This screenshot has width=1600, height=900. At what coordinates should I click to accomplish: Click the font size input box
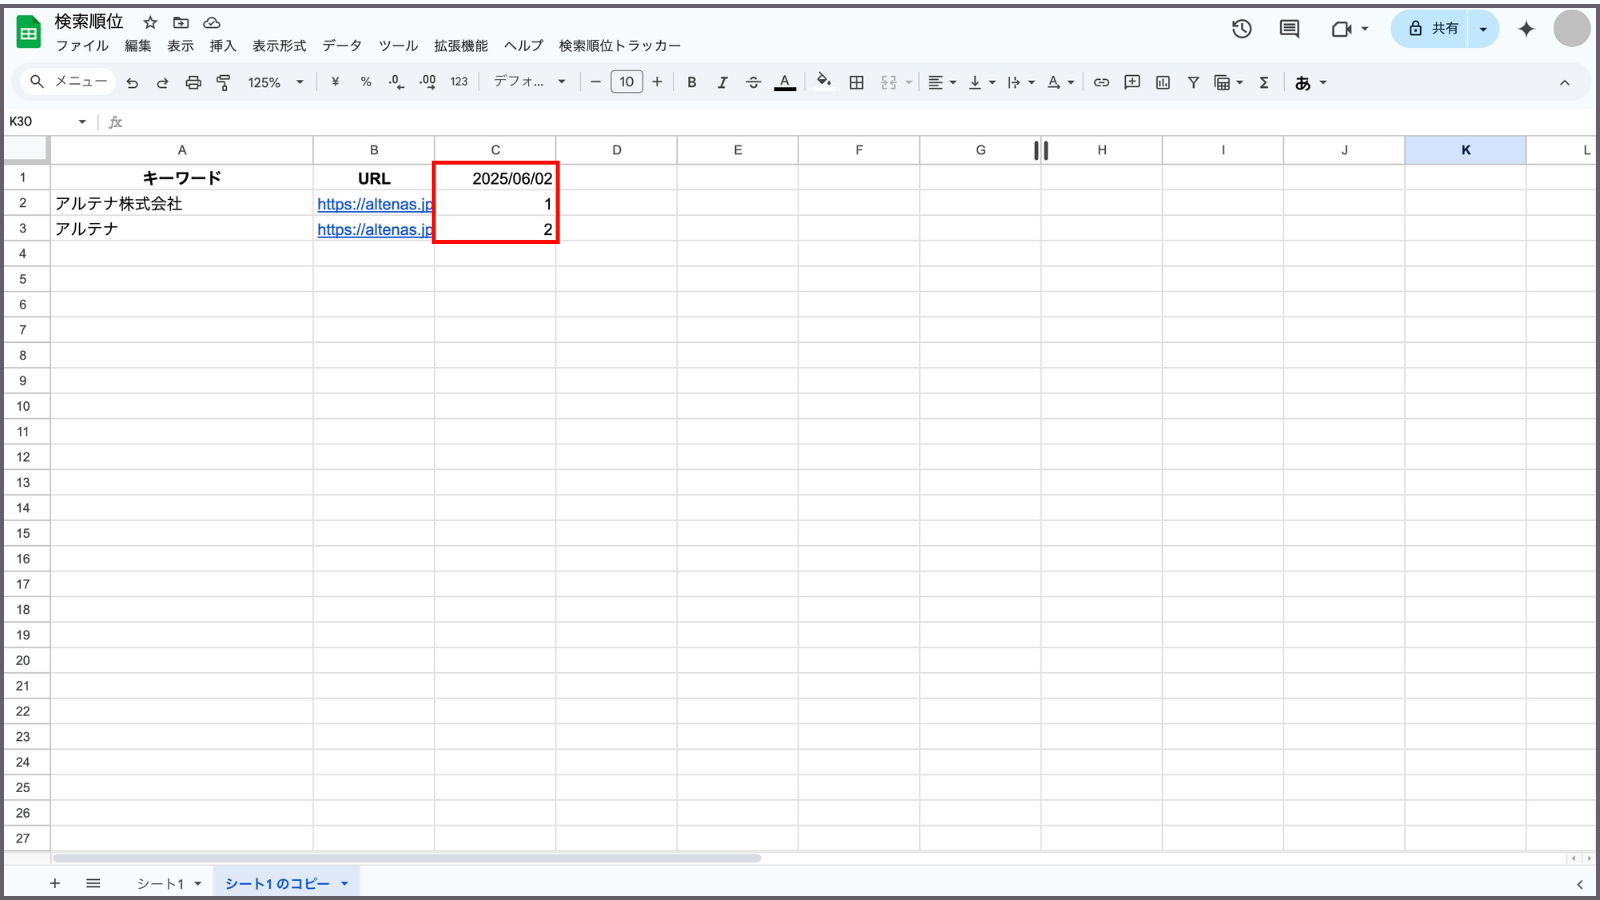coord(627,82)
